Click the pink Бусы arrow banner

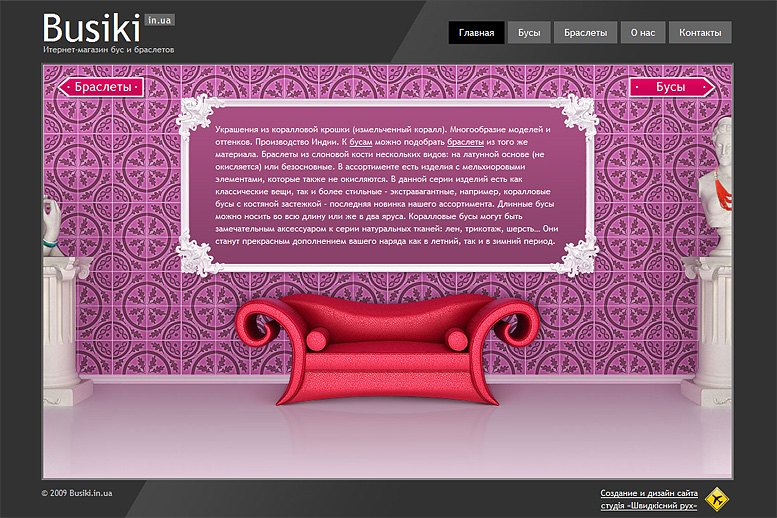(672, 87)
